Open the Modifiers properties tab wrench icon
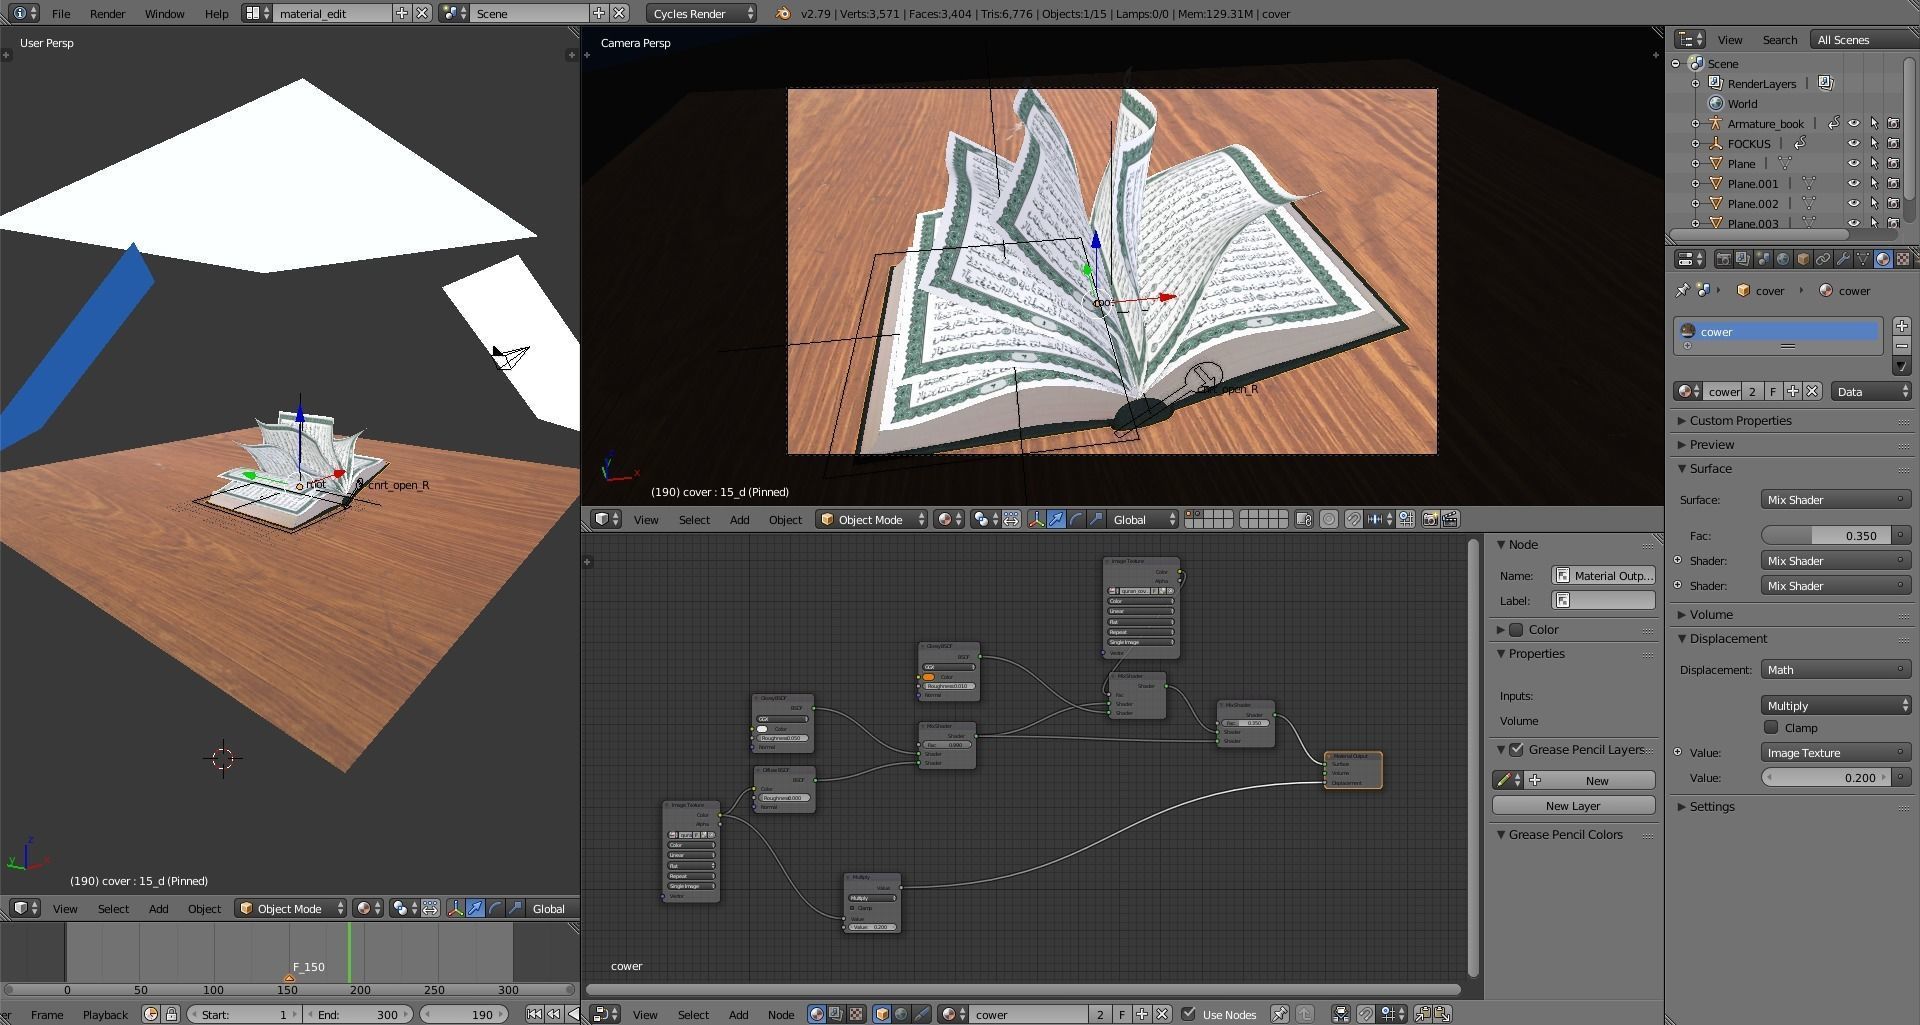Screen dimensions: 1920x1025 pyautogui.click(x=1843, y=259)
